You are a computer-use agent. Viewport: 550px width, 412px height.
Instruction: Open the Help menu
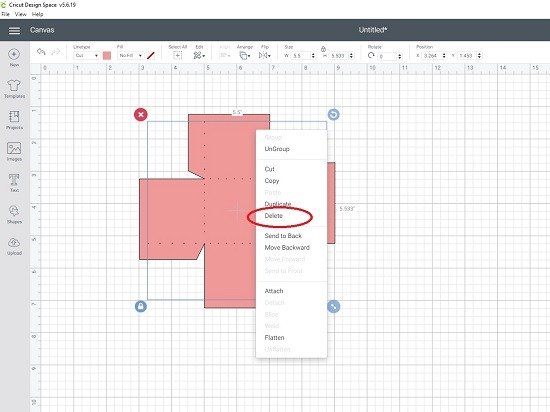38,14
